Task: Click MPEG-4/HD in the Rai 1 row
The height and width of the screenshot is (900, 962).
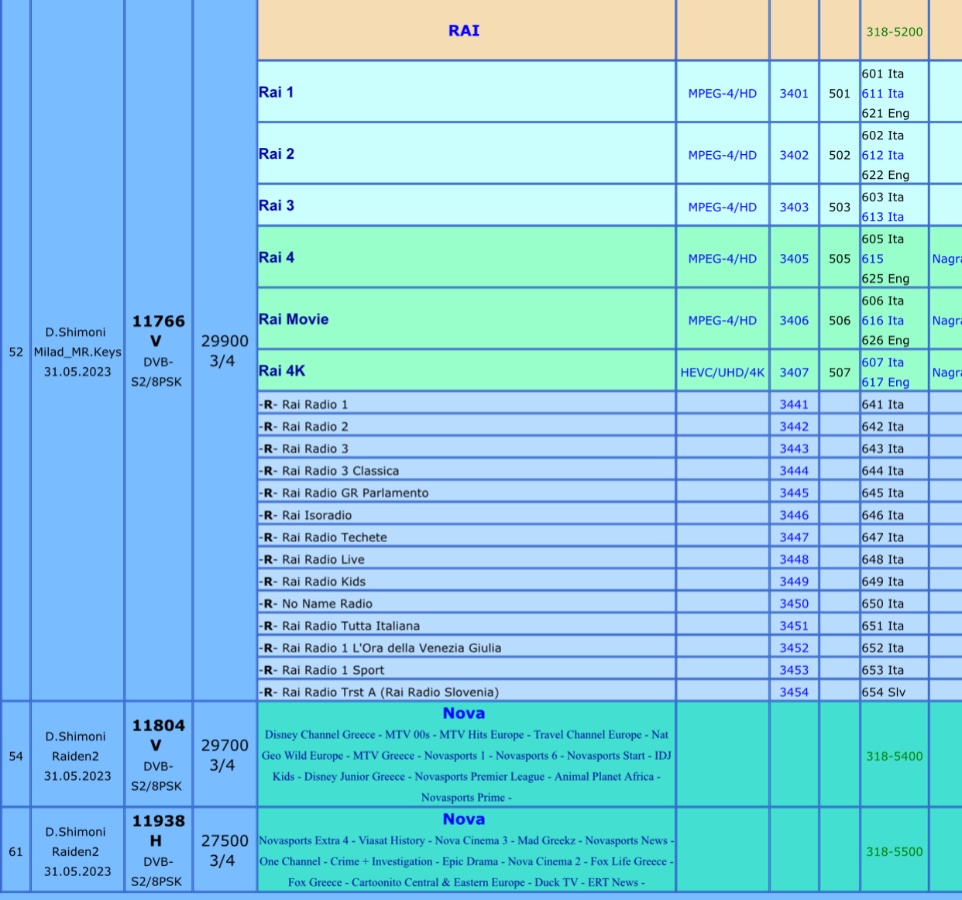Action: pos(722,93)
